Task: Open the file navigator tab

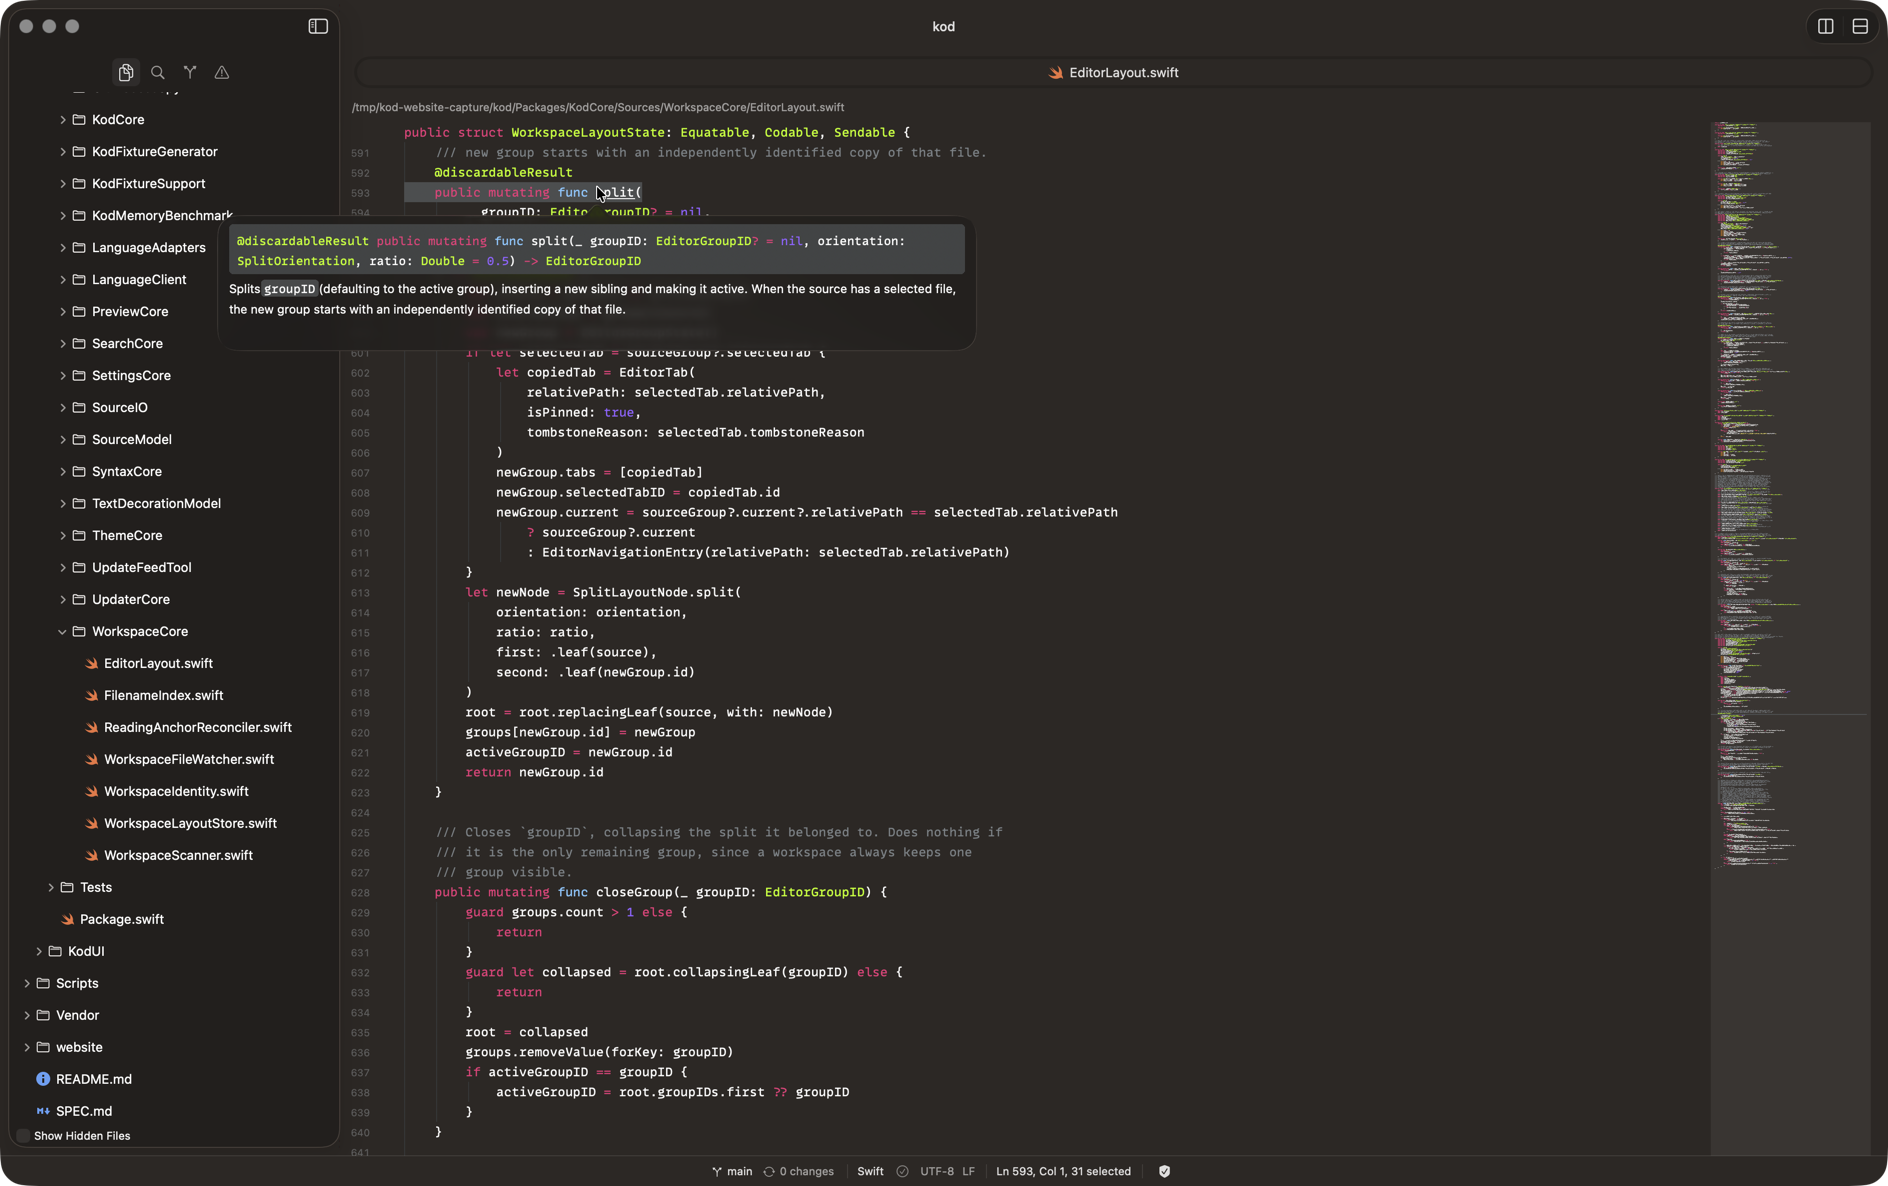Action: [x=126, y=72]
